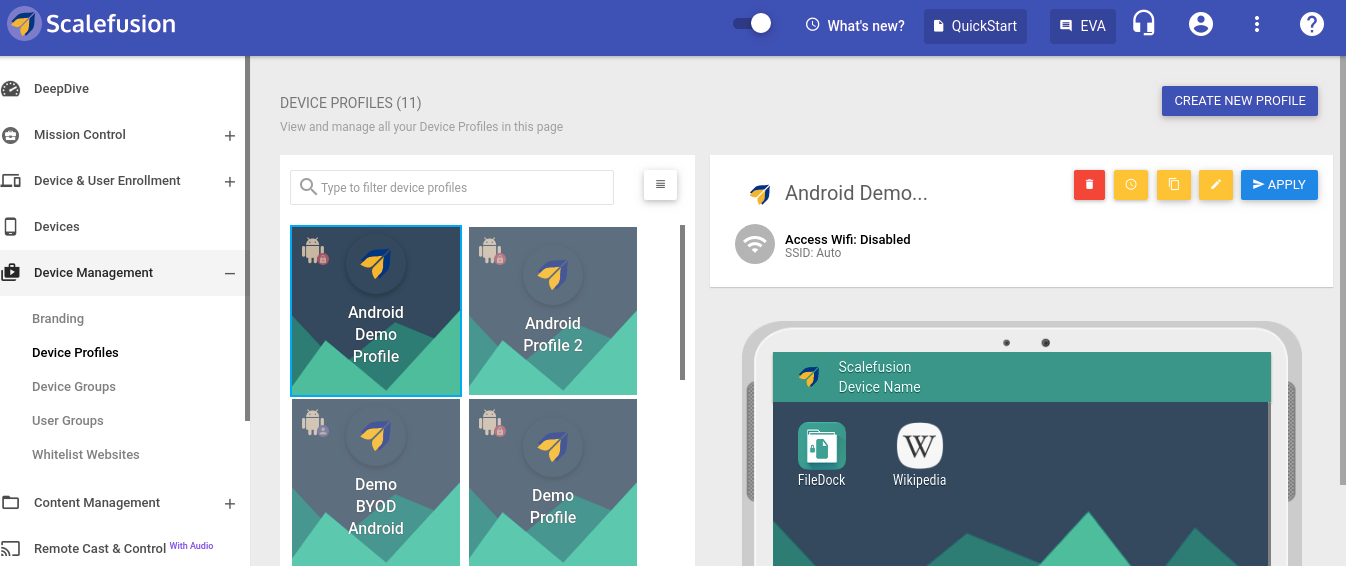This screenshot has width=1346, height=566.
Task: Edit profile with yellow pencil button
Action: 1216,185
